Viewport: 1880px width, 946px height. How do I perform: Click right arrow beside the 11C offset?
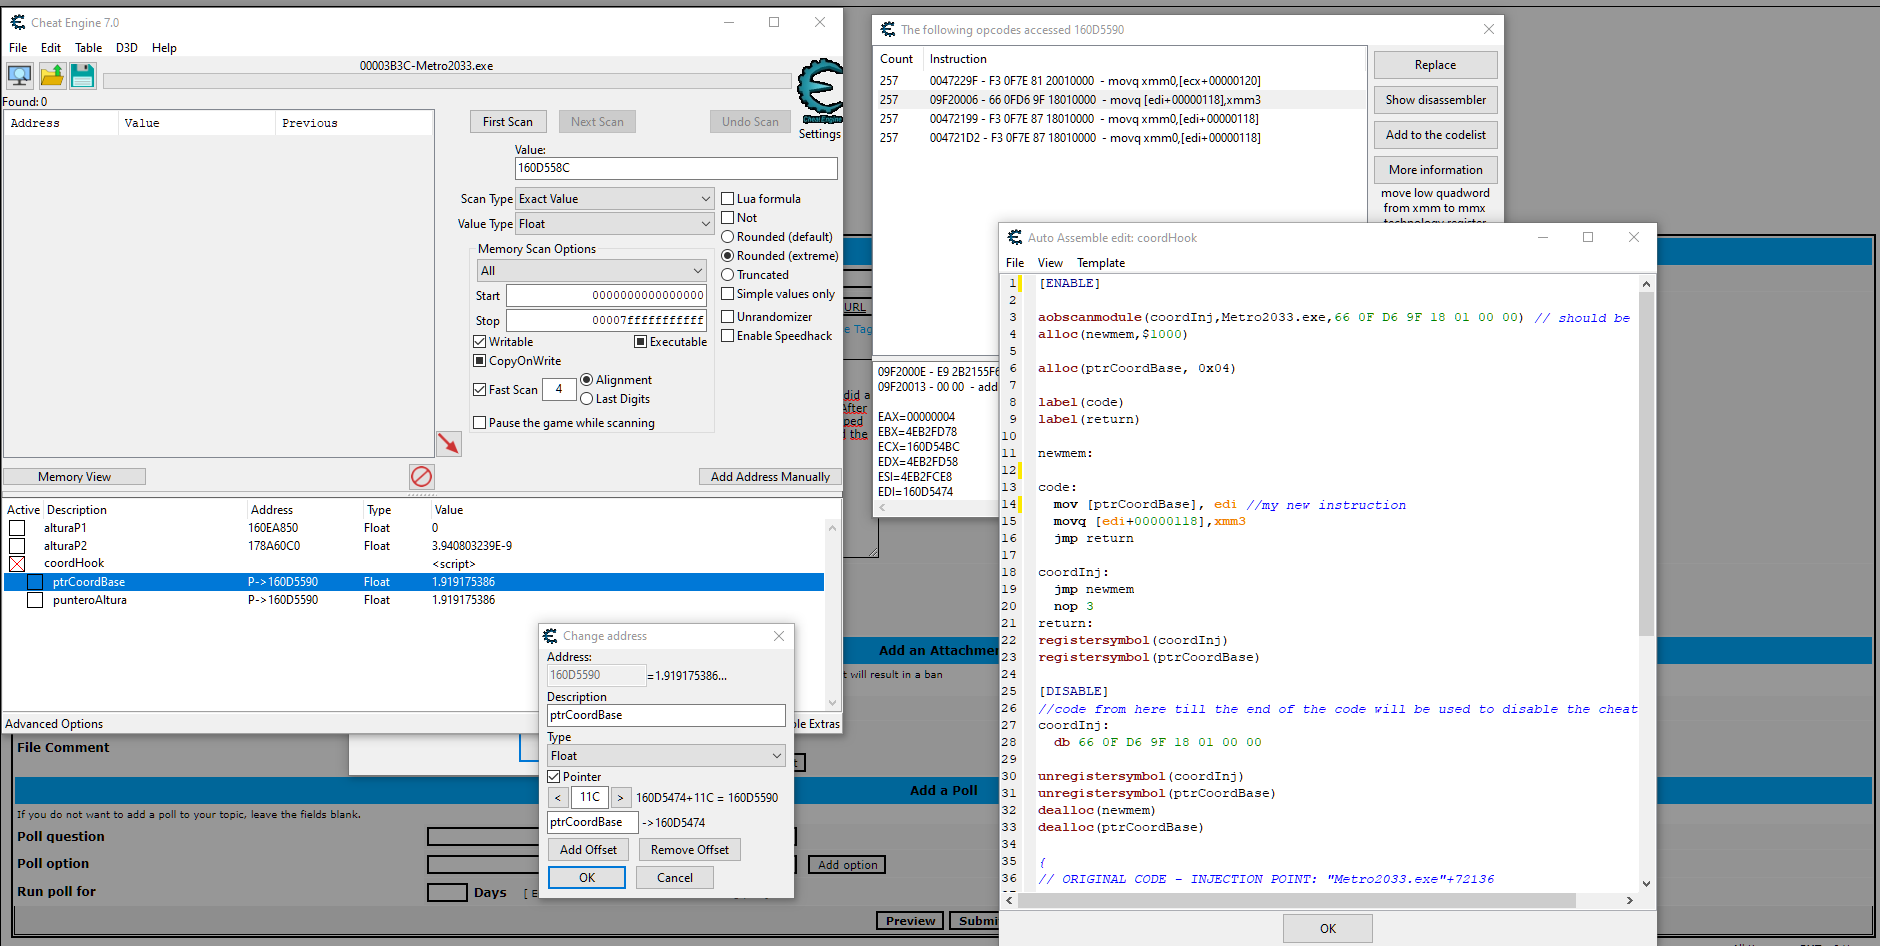[x=621, y=798]
